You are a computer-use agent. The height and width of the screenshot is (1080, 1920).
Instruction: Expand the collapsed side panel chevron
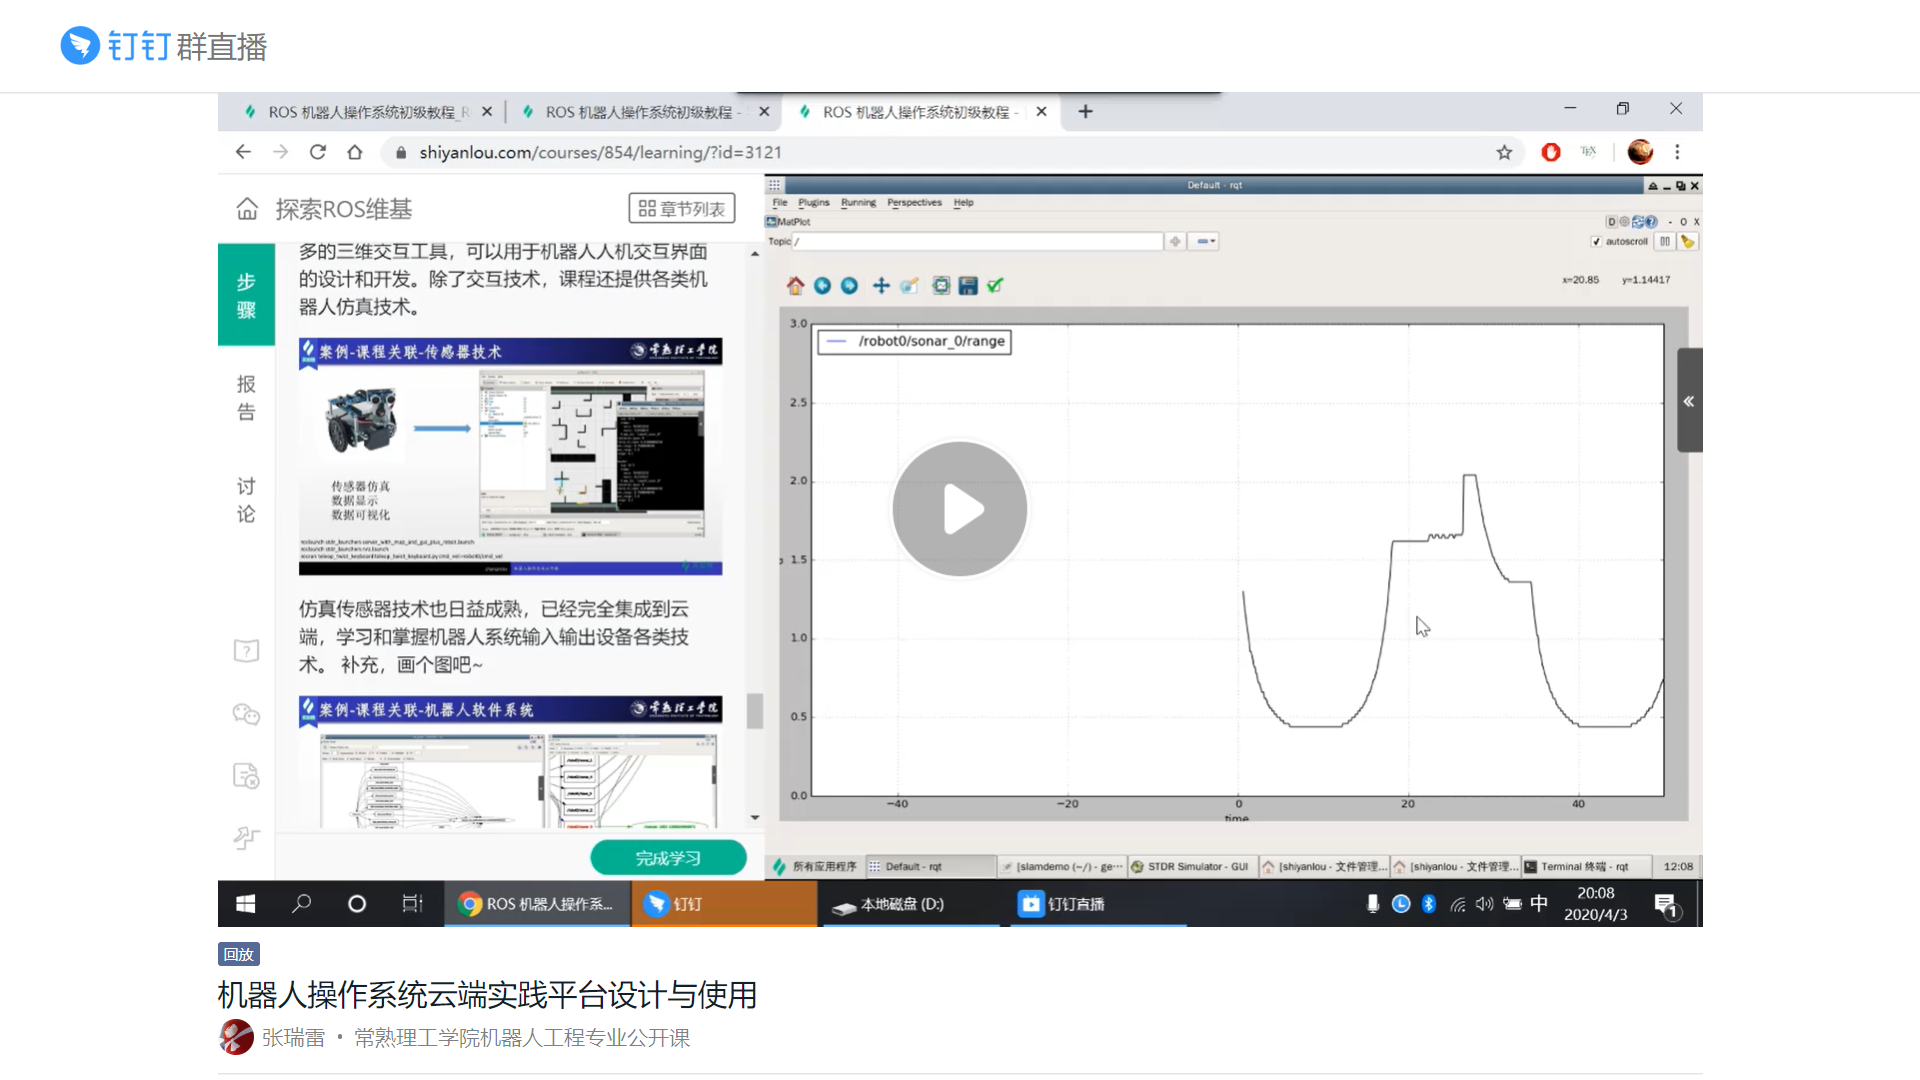1689,401
